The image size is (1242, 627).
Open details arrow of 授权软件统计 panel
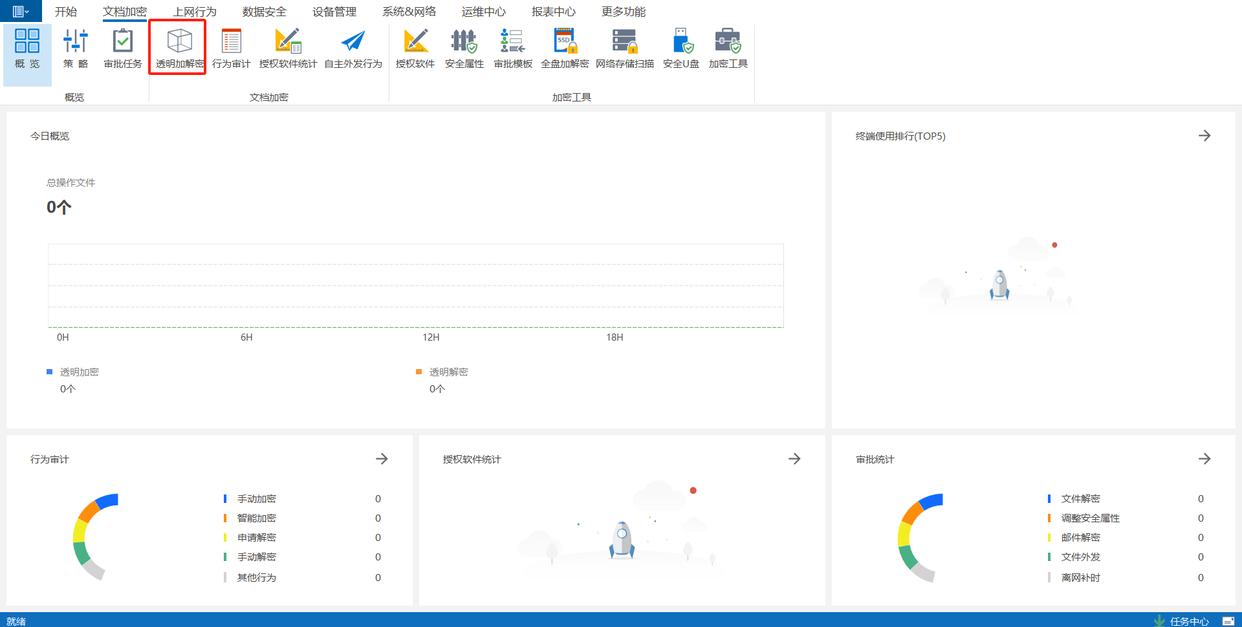(x=794, y=459)
